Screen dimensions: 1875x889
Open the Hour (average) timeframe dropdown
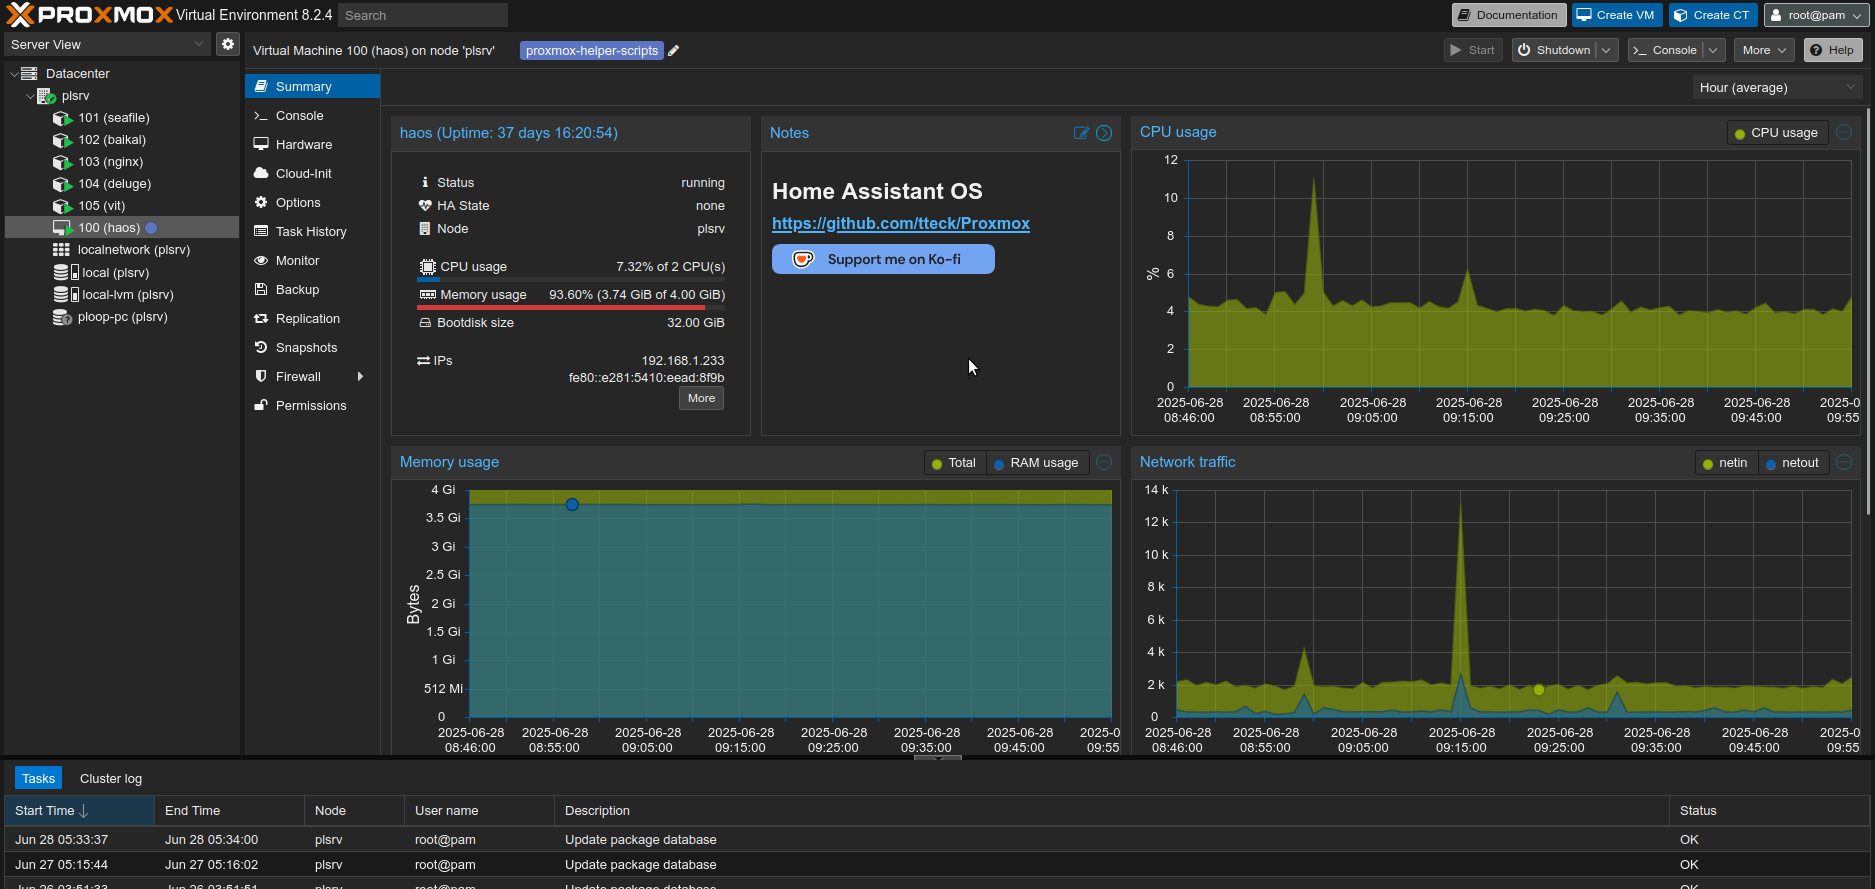[x=1777, y=88]
